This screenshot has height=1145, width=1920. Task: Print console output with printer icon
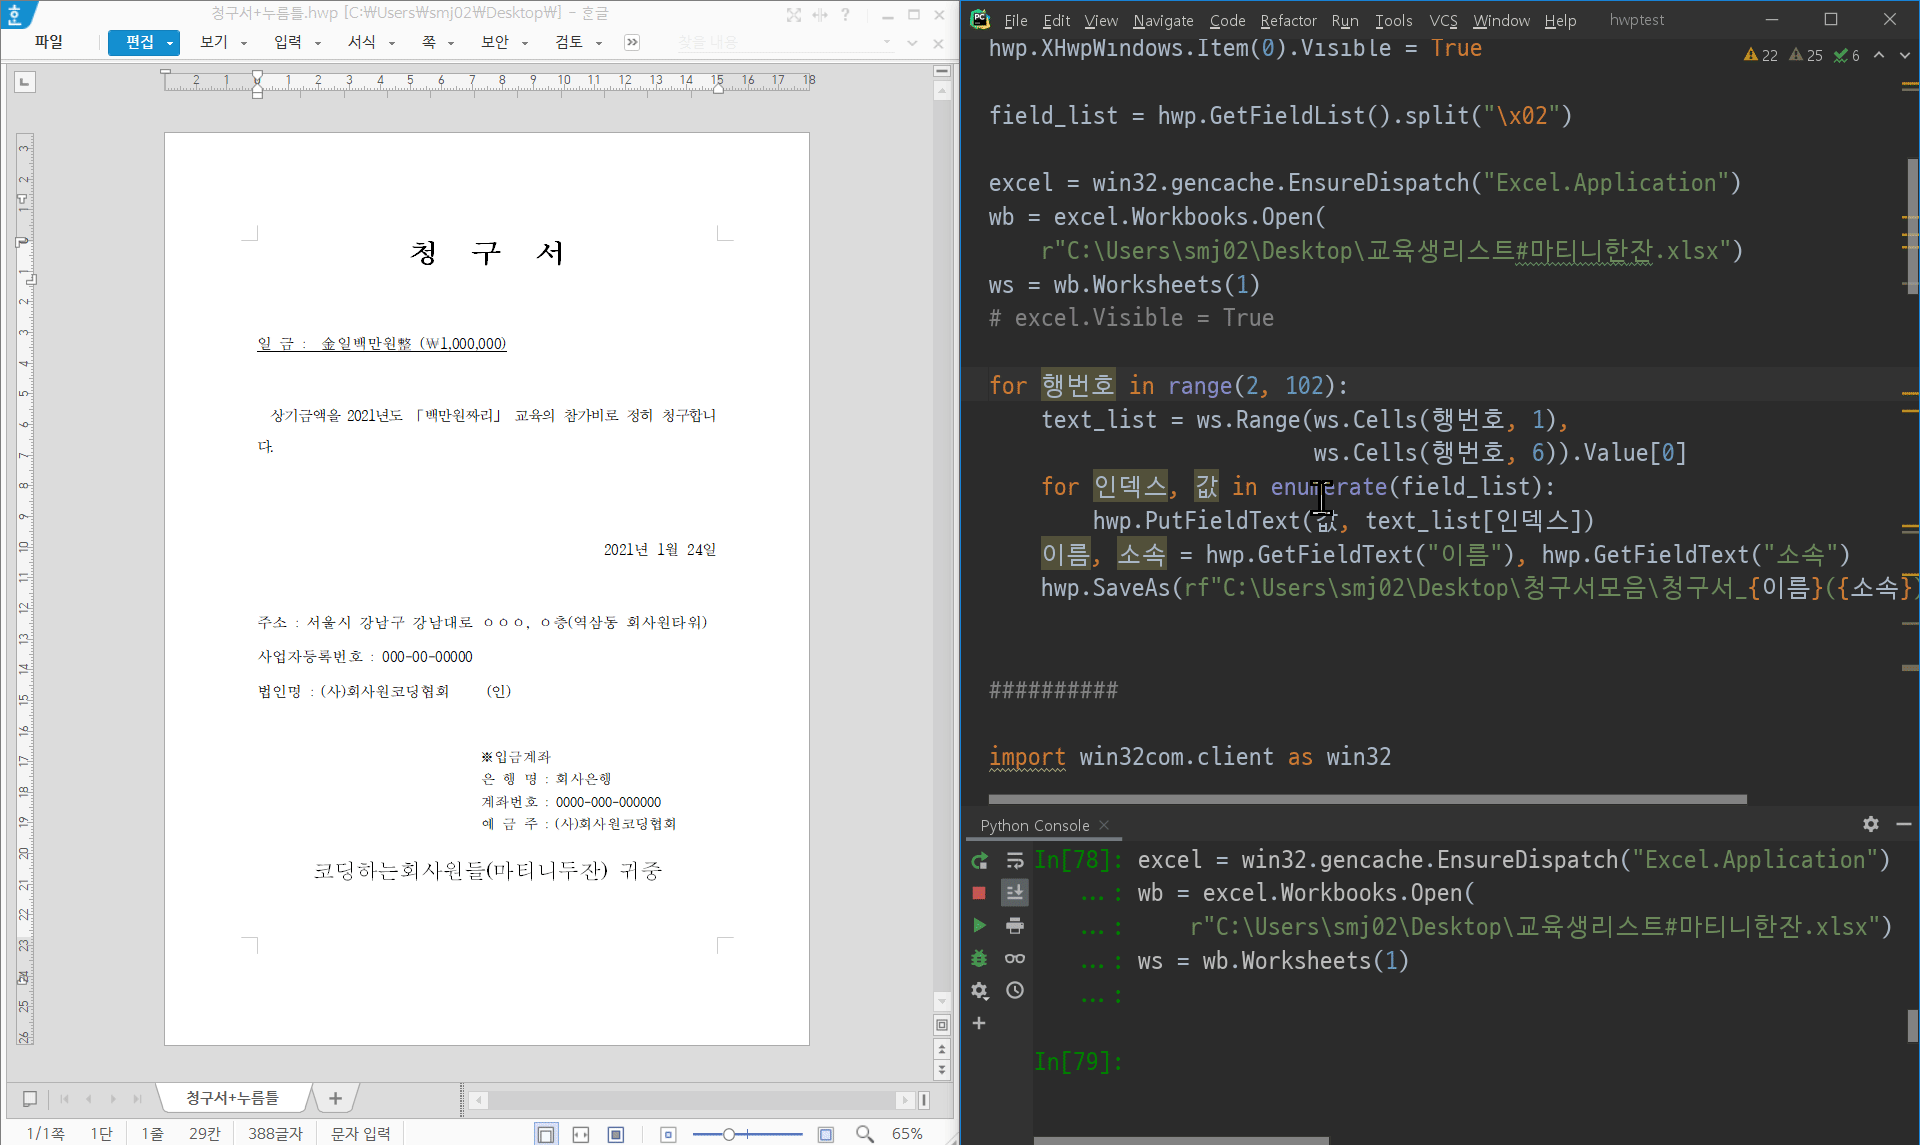pos(1015,926)
